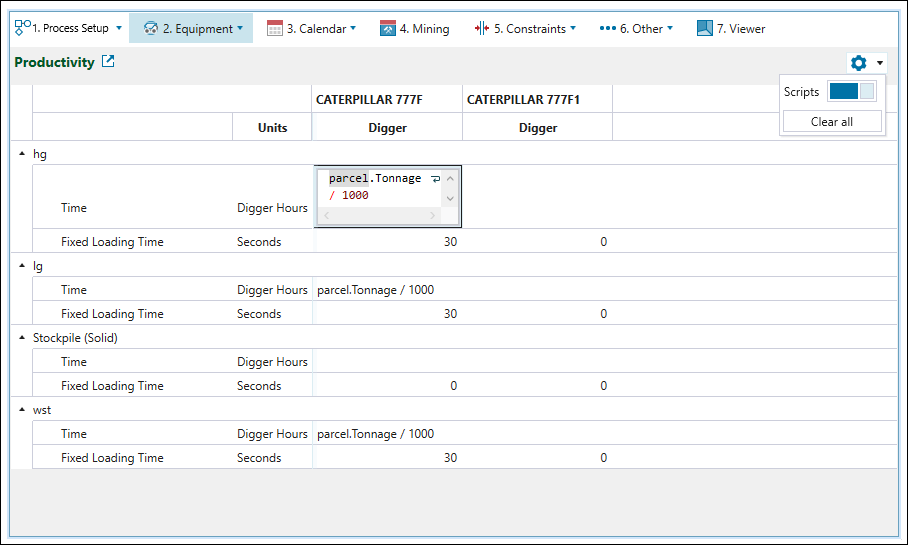Select lg Fixed Loading Time value 30

coord(387,313)
